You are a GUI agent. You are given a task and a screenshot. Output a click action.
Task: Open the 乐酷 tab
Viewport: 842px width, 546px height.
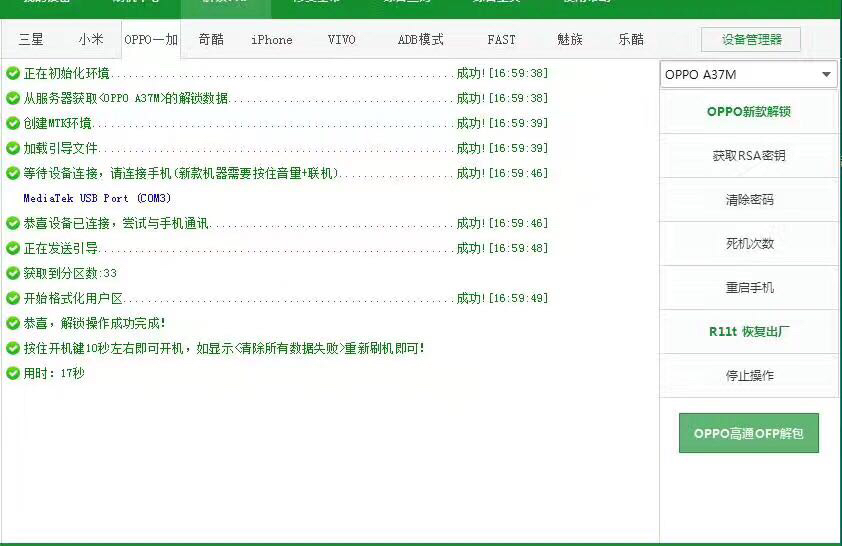[631, 39]
